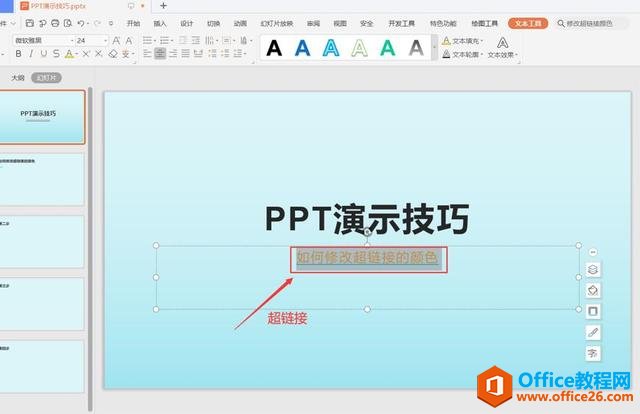Screen dimensions: 640x414
Task: Open the 文本效果 text effects dropdown
Action: (502, 48)
